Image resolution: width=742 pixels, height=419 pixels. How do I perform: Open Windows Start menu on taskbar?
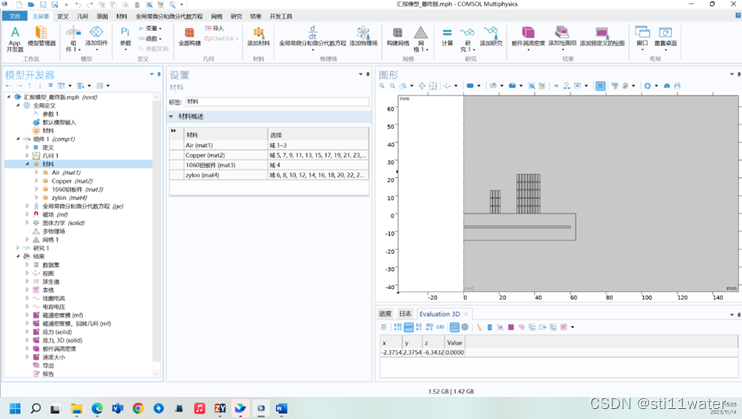pos(15,409)
